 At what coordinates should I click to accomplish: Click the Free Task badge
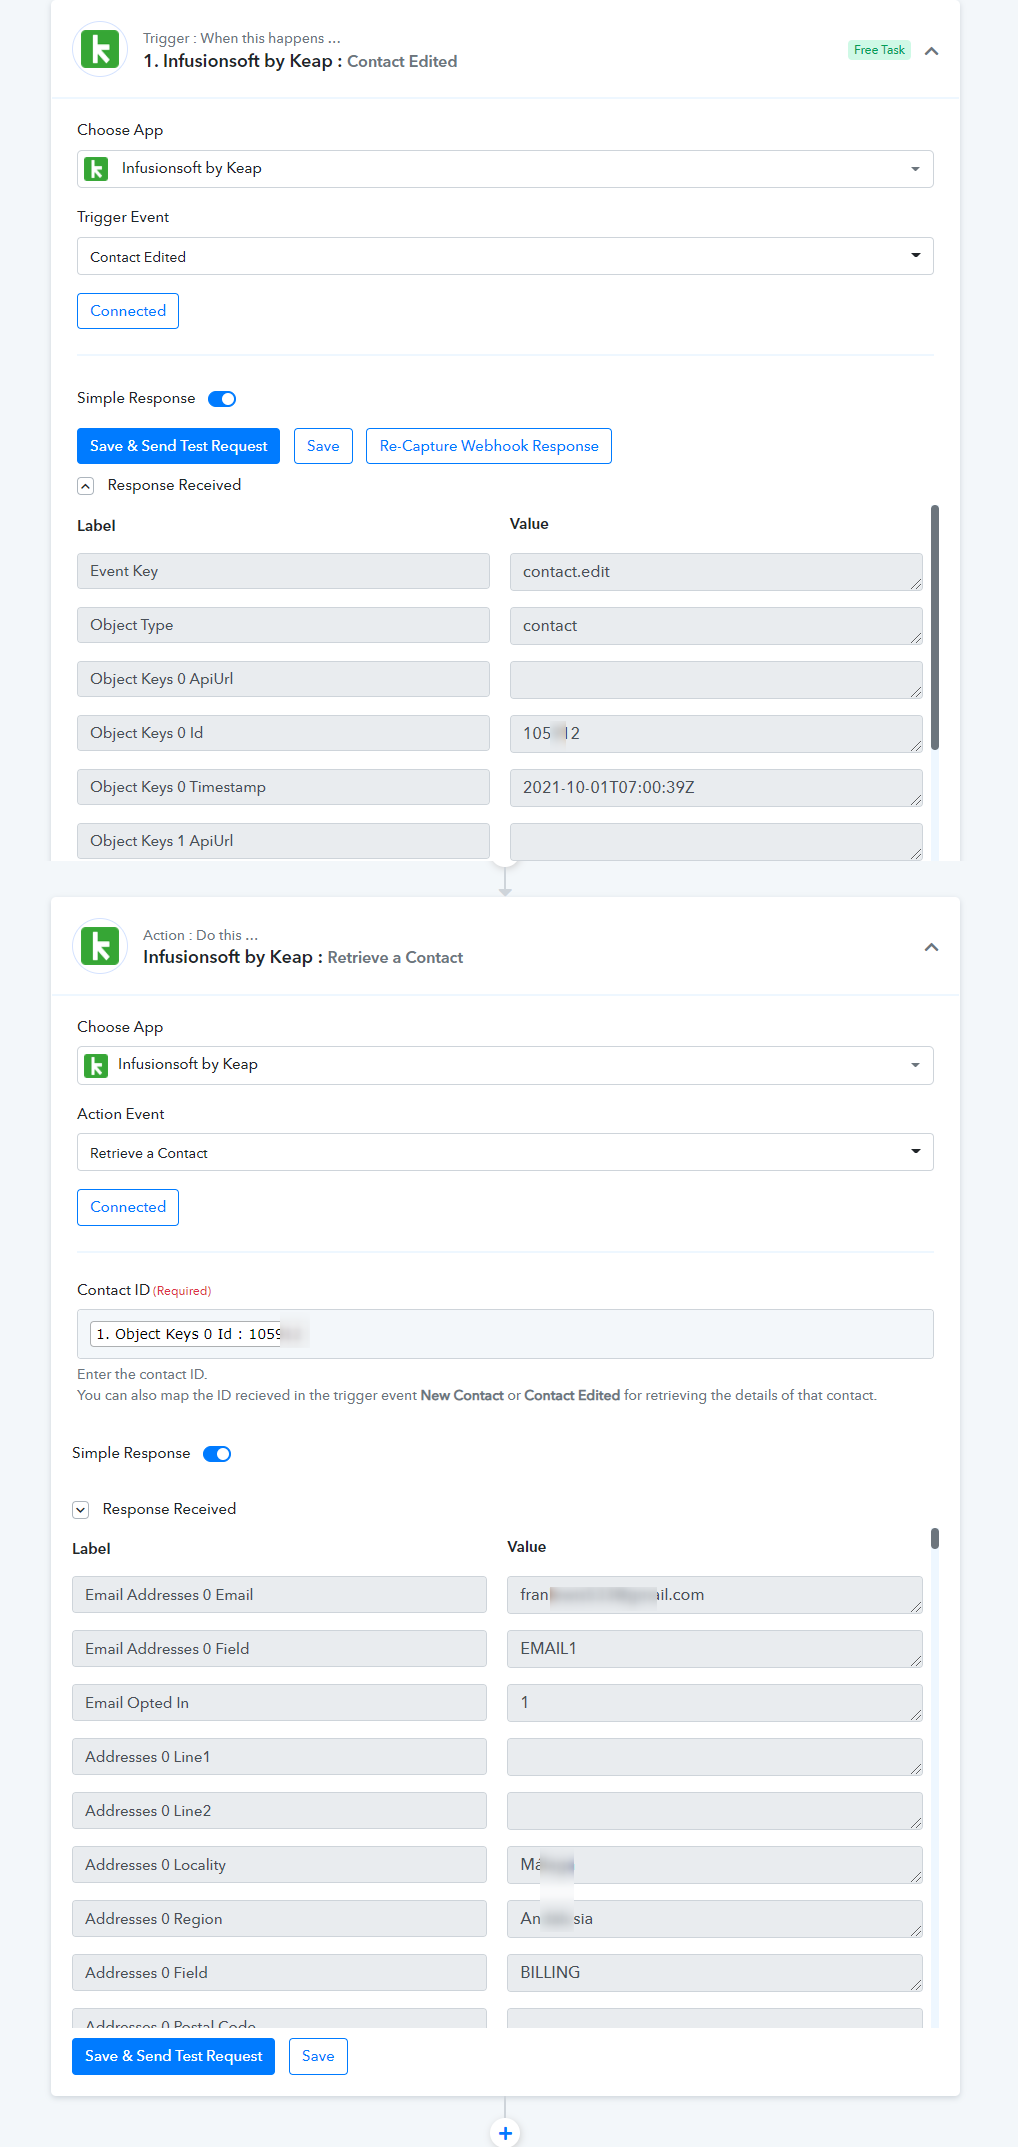[x=879, y=50]
